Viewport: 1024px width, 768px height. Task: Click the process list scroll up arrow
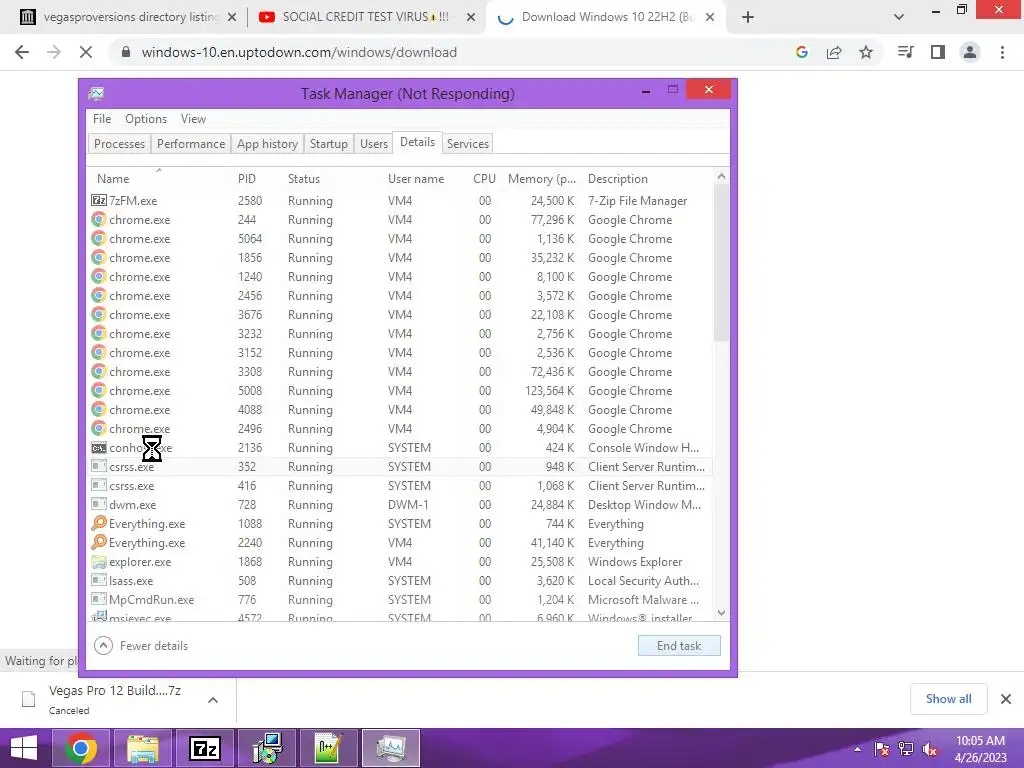pyautogui.click(x=721, y=176)
